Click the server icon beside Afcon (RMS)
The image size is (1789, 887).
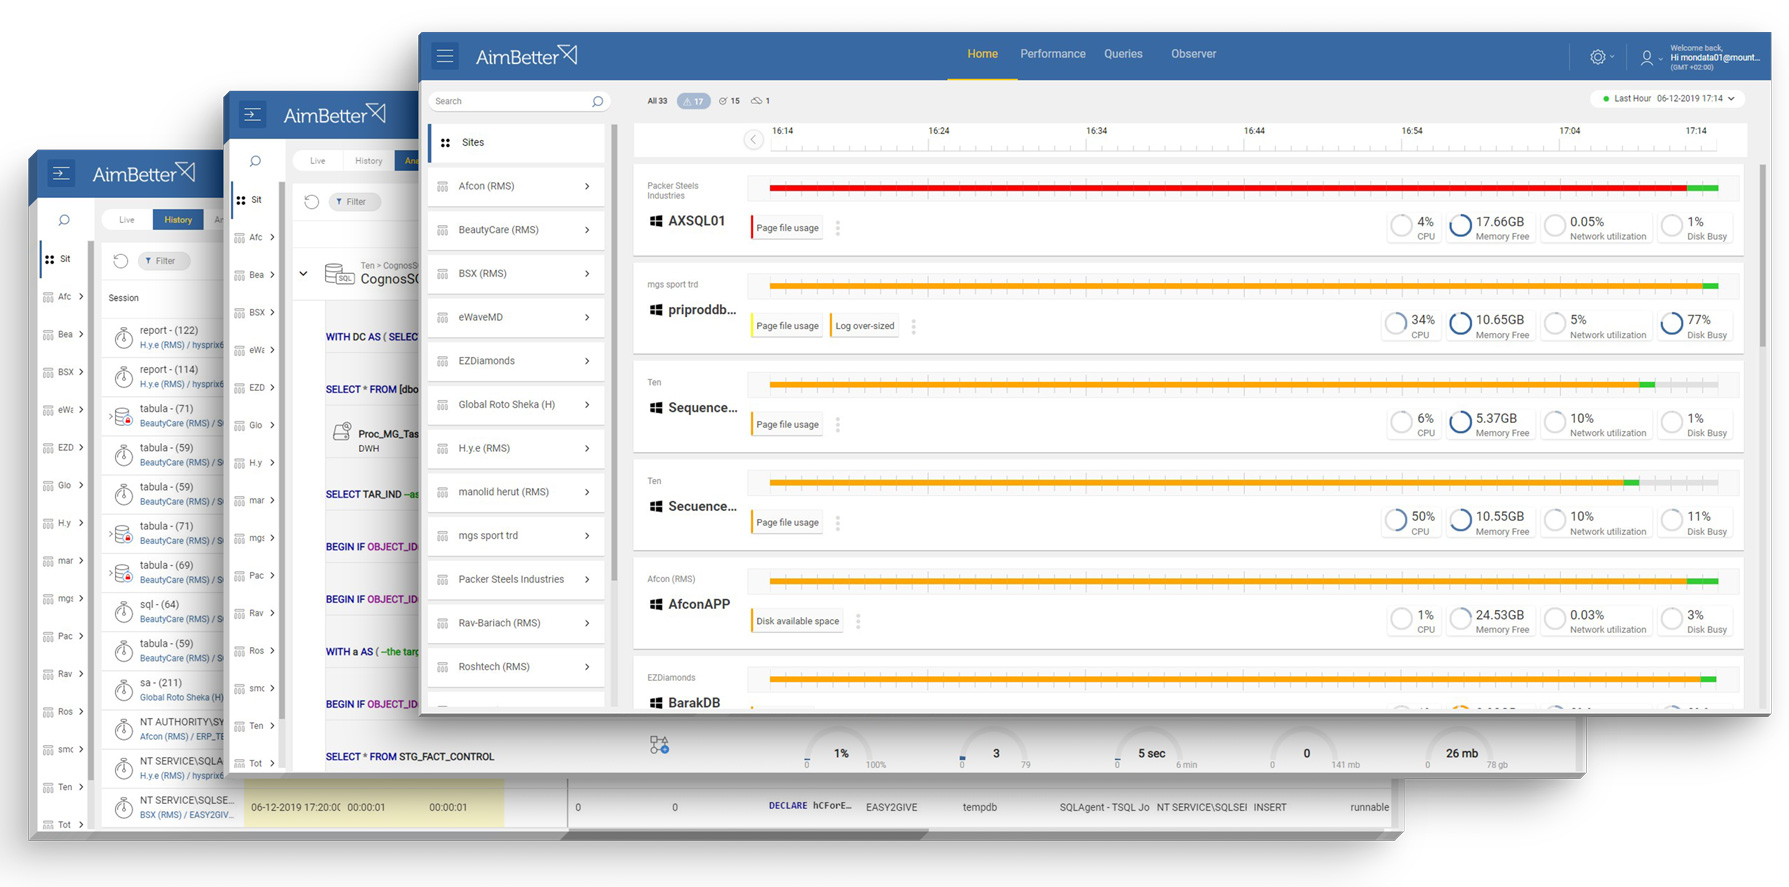click(443, 187)
